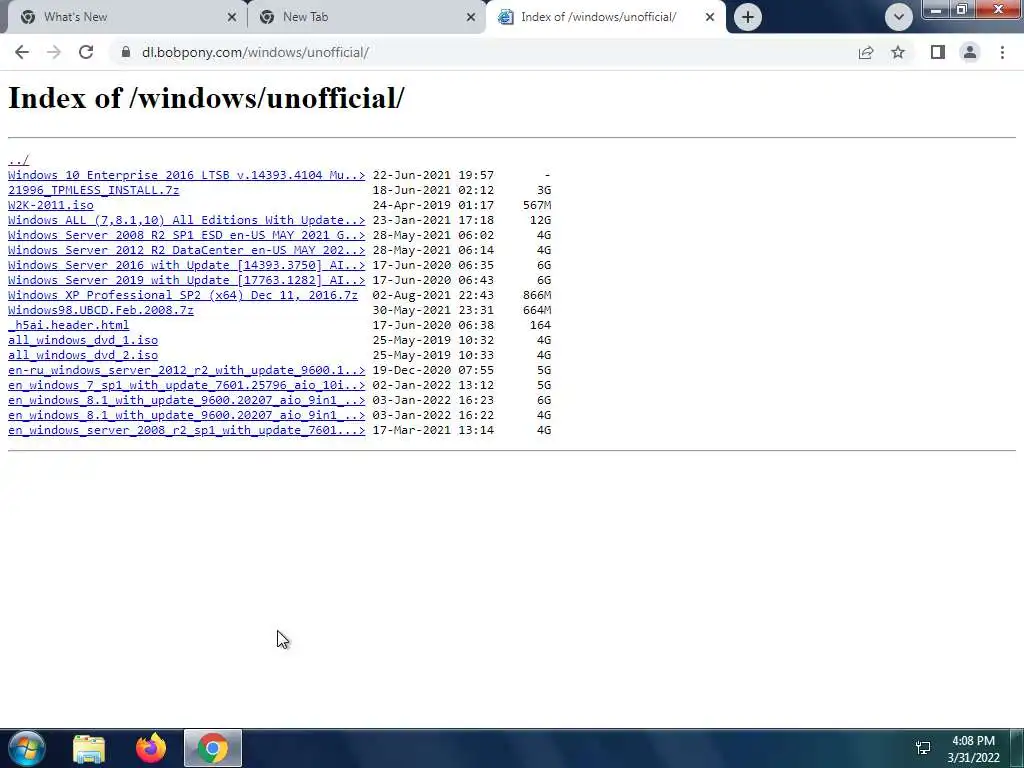Viewport: 1024px width, 768px height.
Task: Open the network tray icon
Action: [923, 748]
